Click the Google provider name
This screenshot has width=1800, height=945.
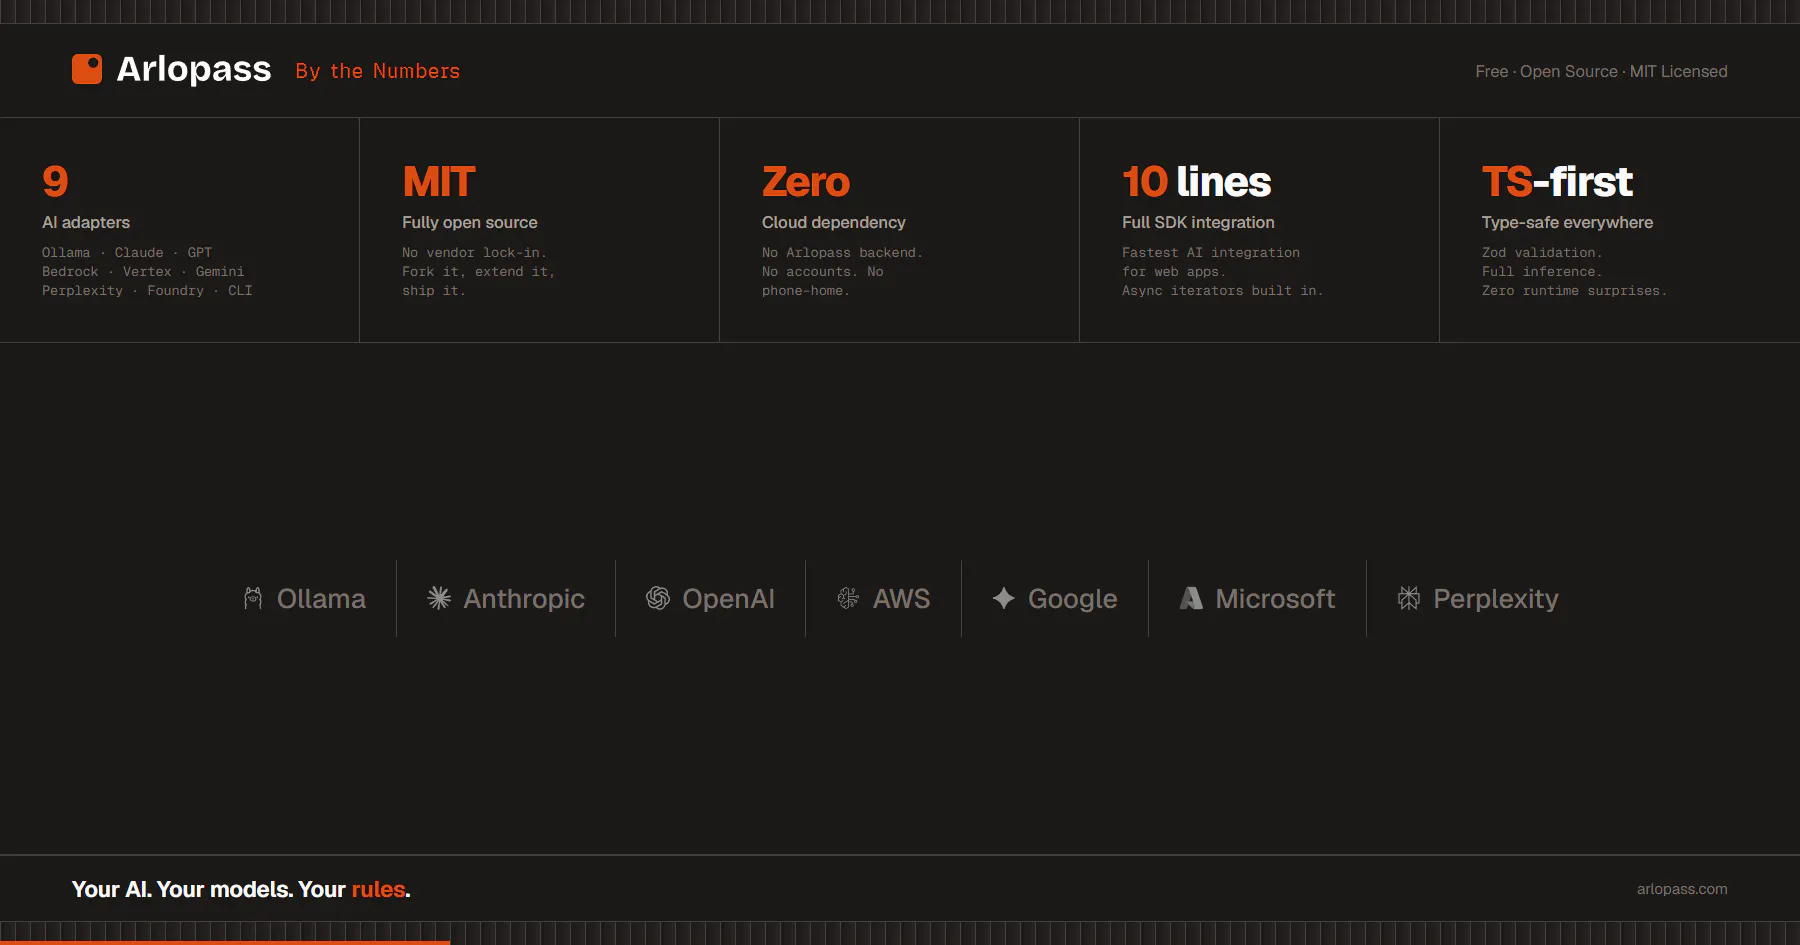coord(1073,598)
